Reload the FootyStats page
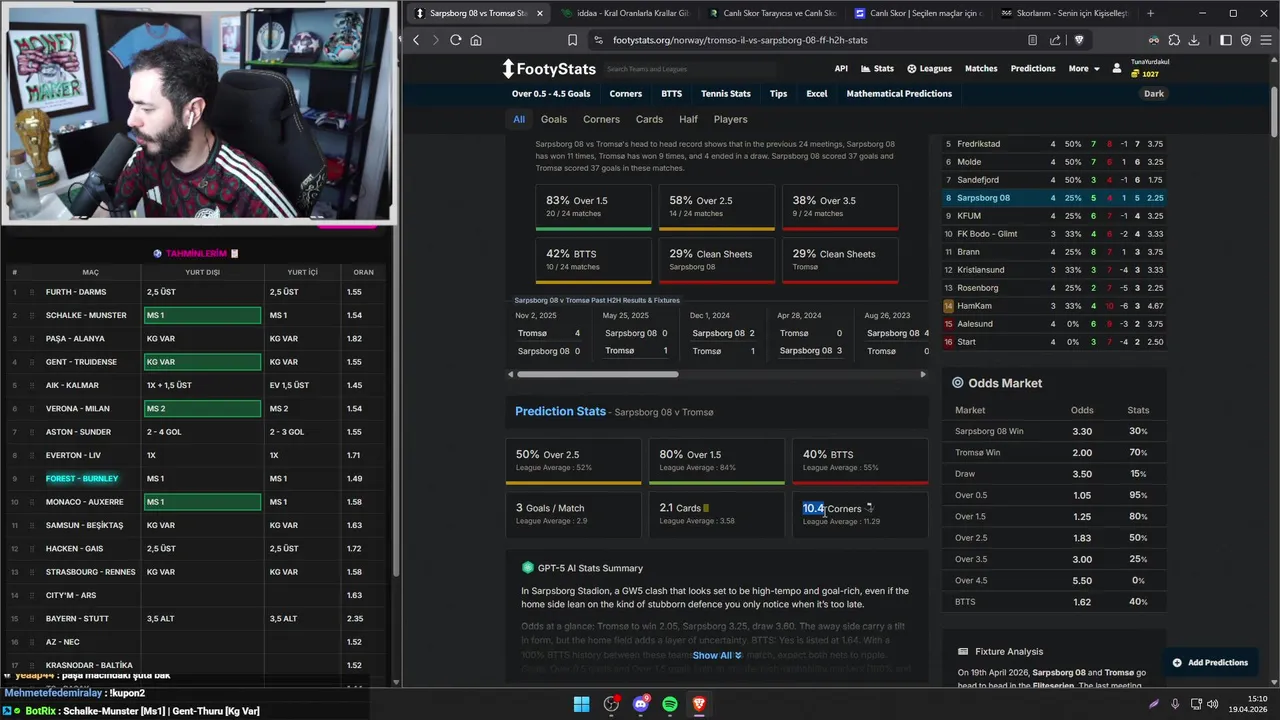 coord(455,40)
